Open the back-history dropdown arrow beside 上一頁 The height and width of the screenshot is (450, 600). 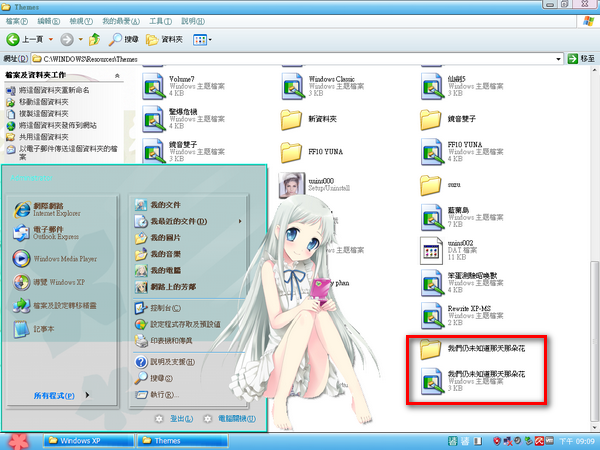[x=51, y=39]
